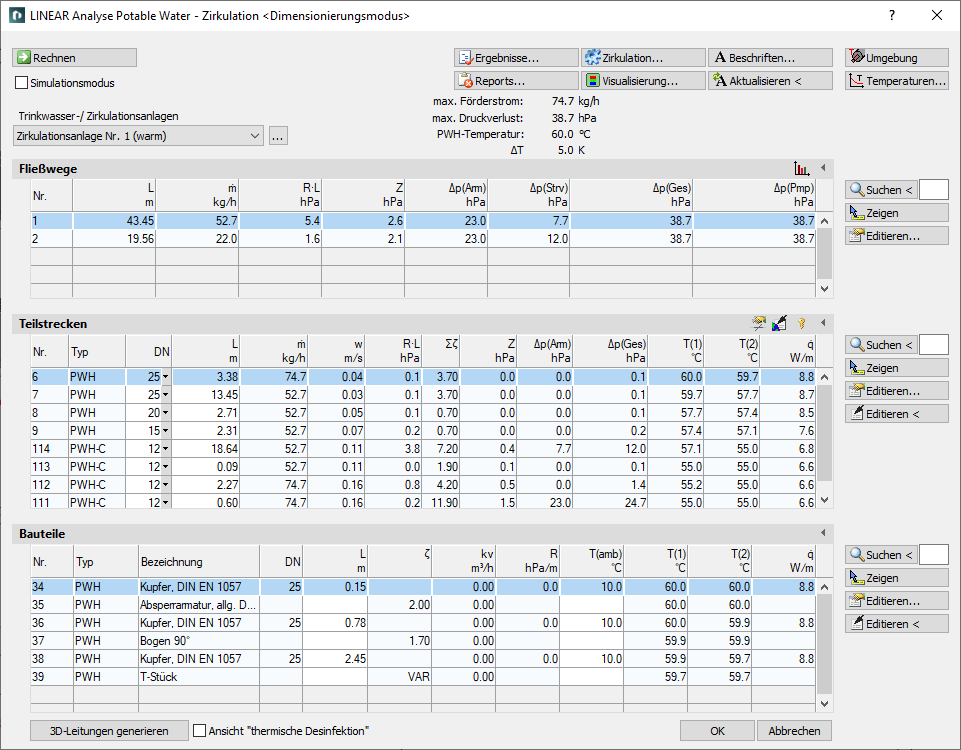This screenshot has height=750, width=961.
Task: Select flow path row with L 19.56
Action: [423, 238]
